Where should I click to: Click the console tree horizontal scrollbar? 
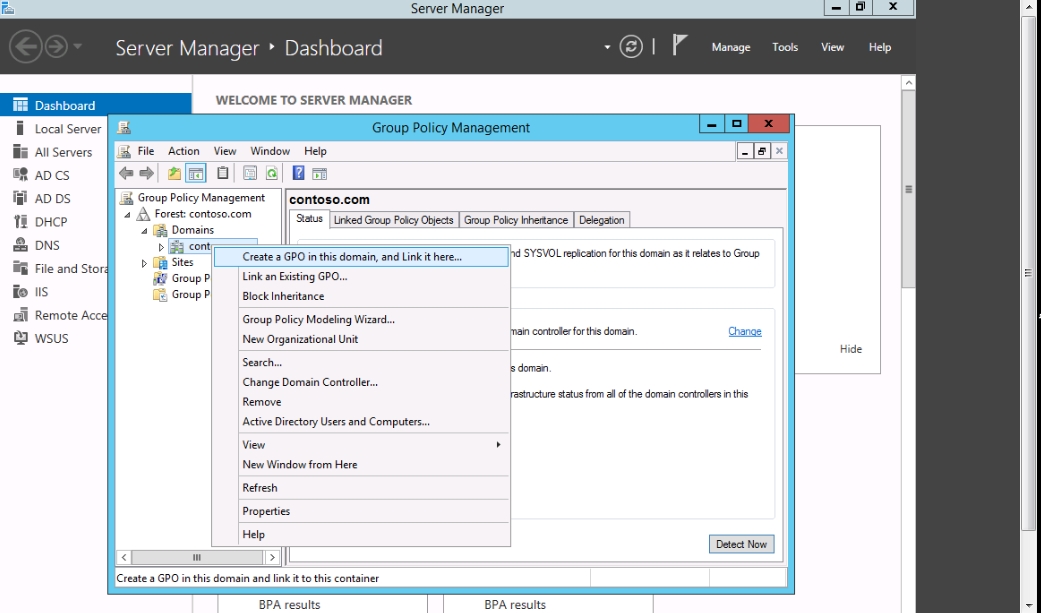point(196,557)
